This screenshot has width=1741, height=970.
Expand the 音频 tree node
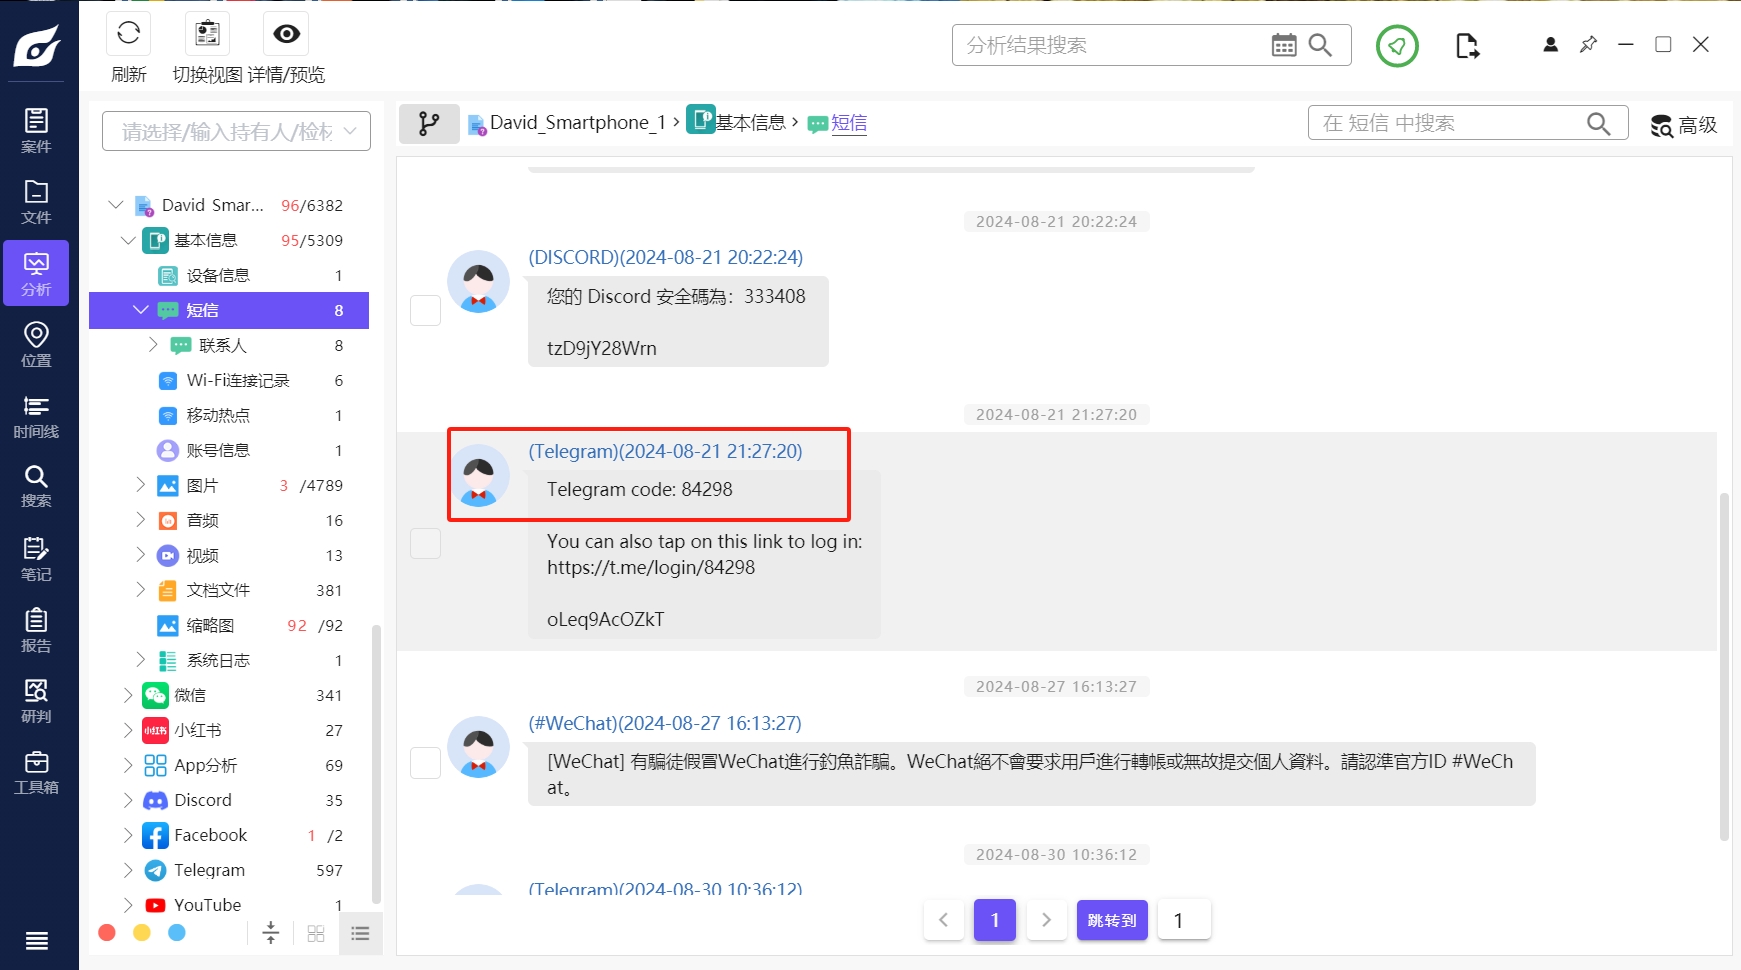coord(141,520)
